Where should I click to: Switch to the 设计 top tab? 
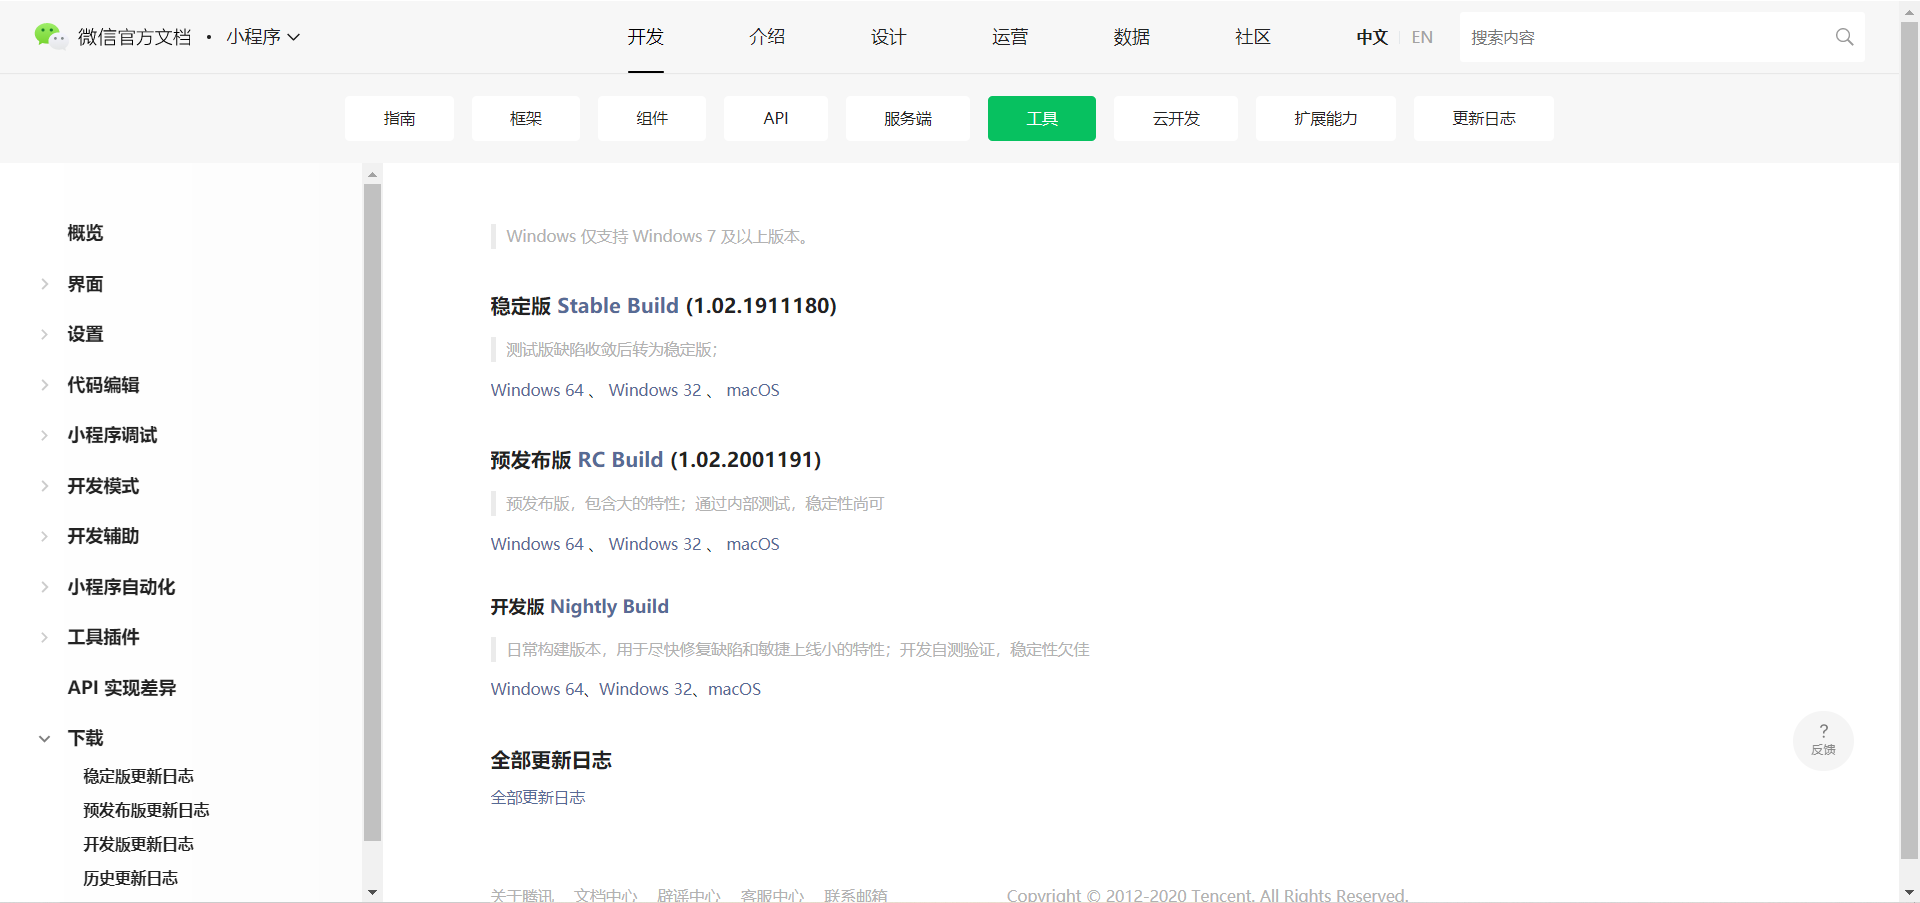tap(888, 37)
